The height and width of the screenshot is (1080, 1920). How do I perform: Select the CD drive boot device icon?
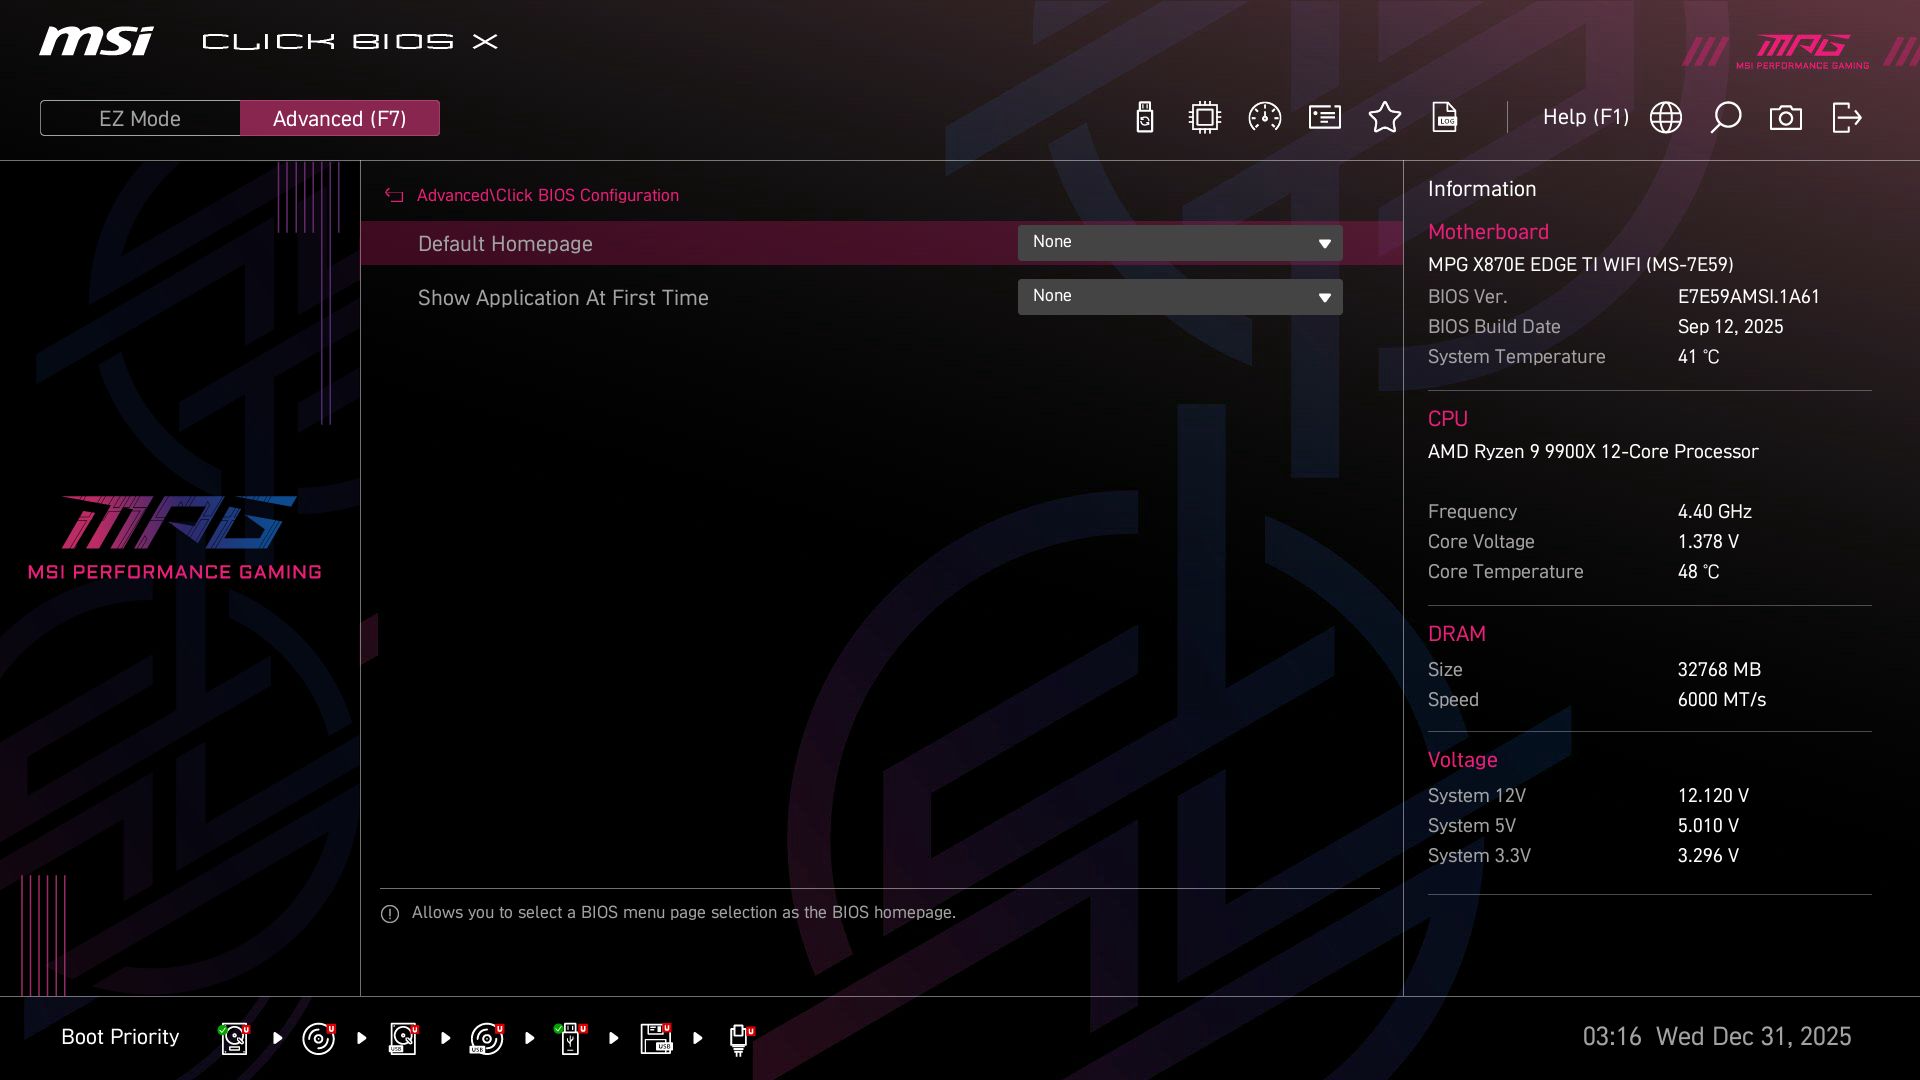pos(318,1037)
